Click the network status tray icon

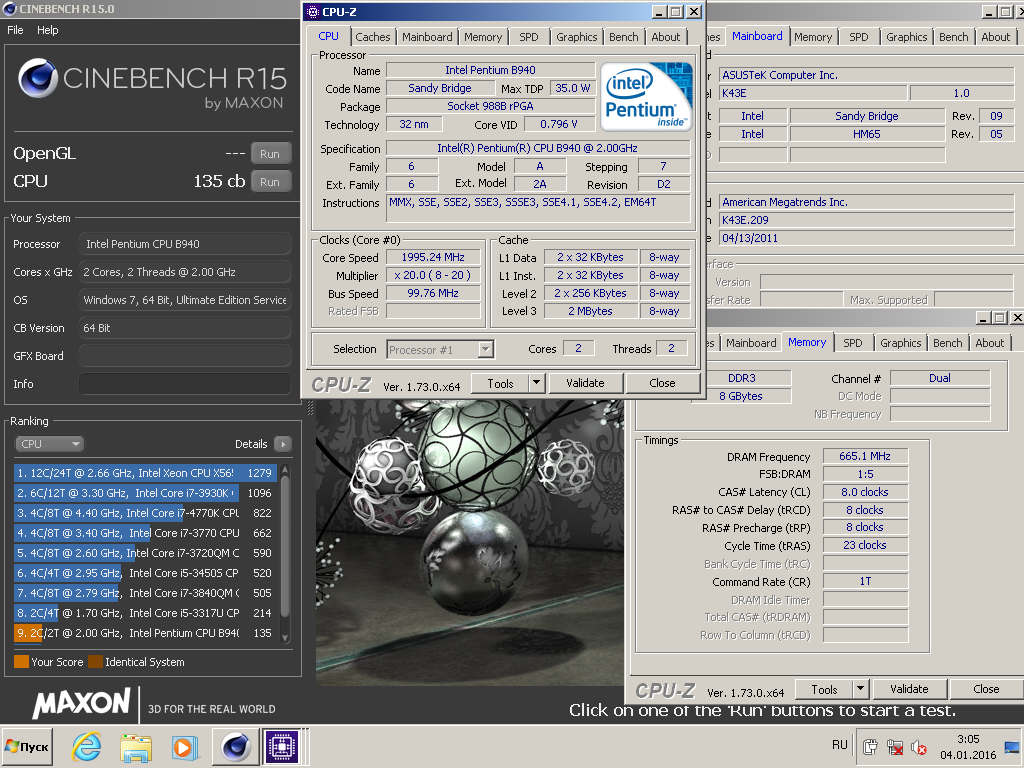[x=895, y=747]
